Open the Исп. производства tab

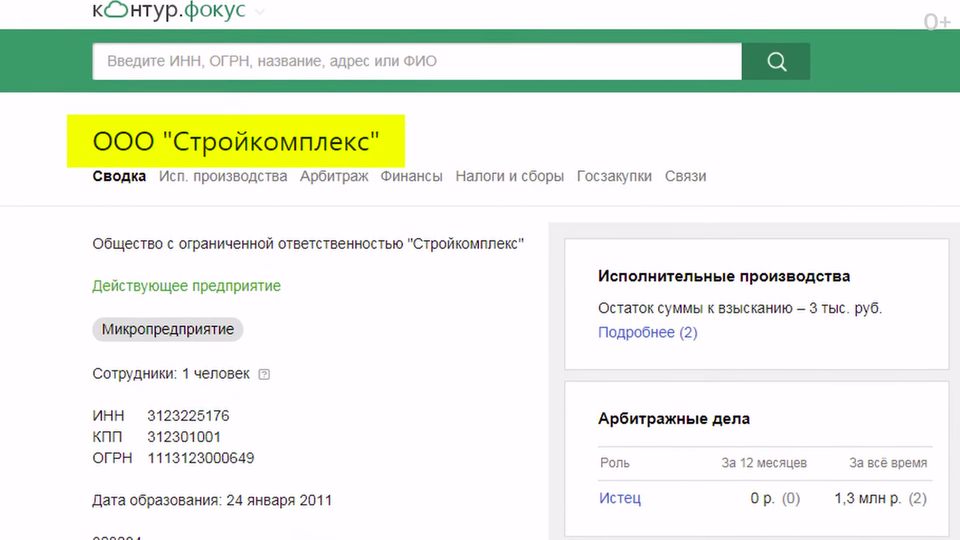click(223, 176)
